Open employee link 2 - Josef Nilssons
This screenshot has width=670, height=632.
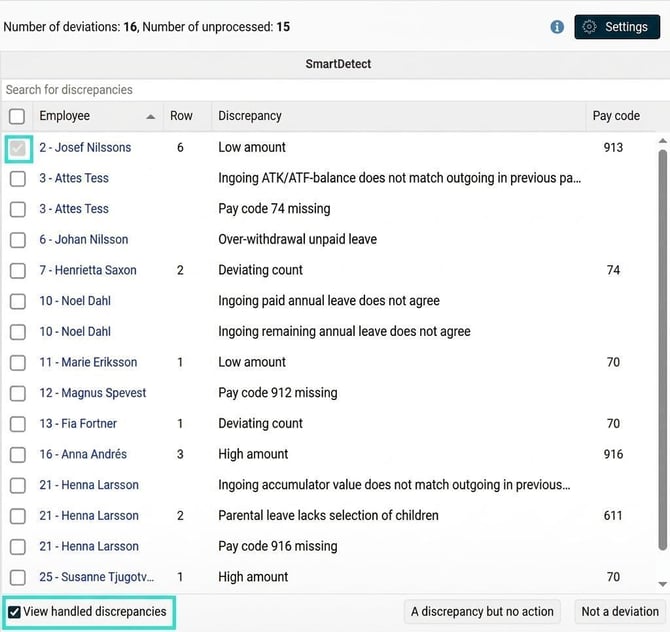click(85, 147)
